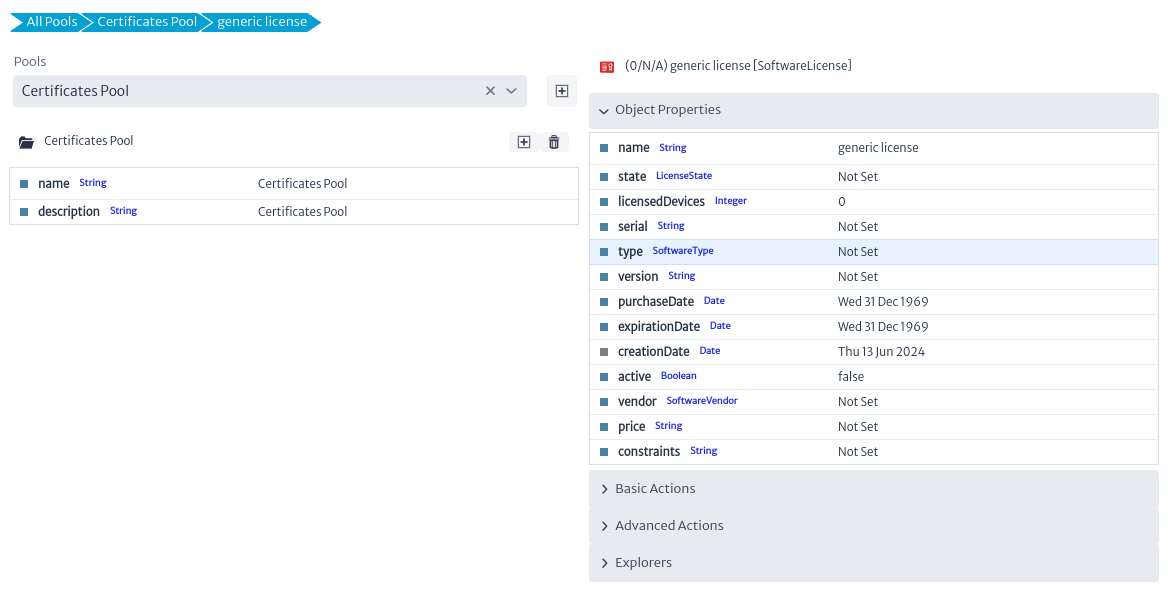Click square icon of pool description row
Screen dimensions: 1168x592
24,211
